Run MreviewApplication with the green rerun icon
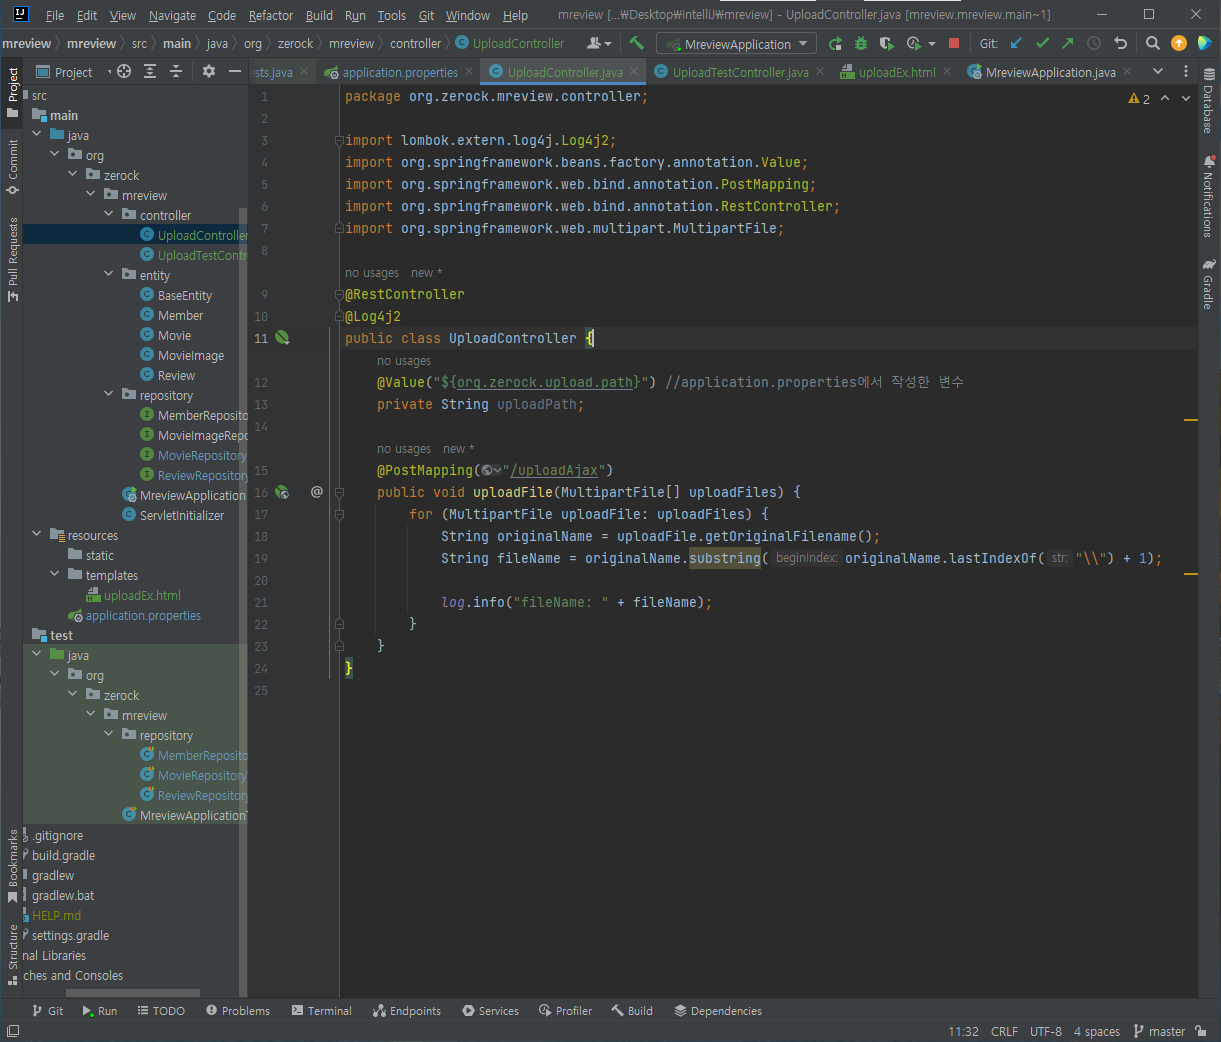 835,44
